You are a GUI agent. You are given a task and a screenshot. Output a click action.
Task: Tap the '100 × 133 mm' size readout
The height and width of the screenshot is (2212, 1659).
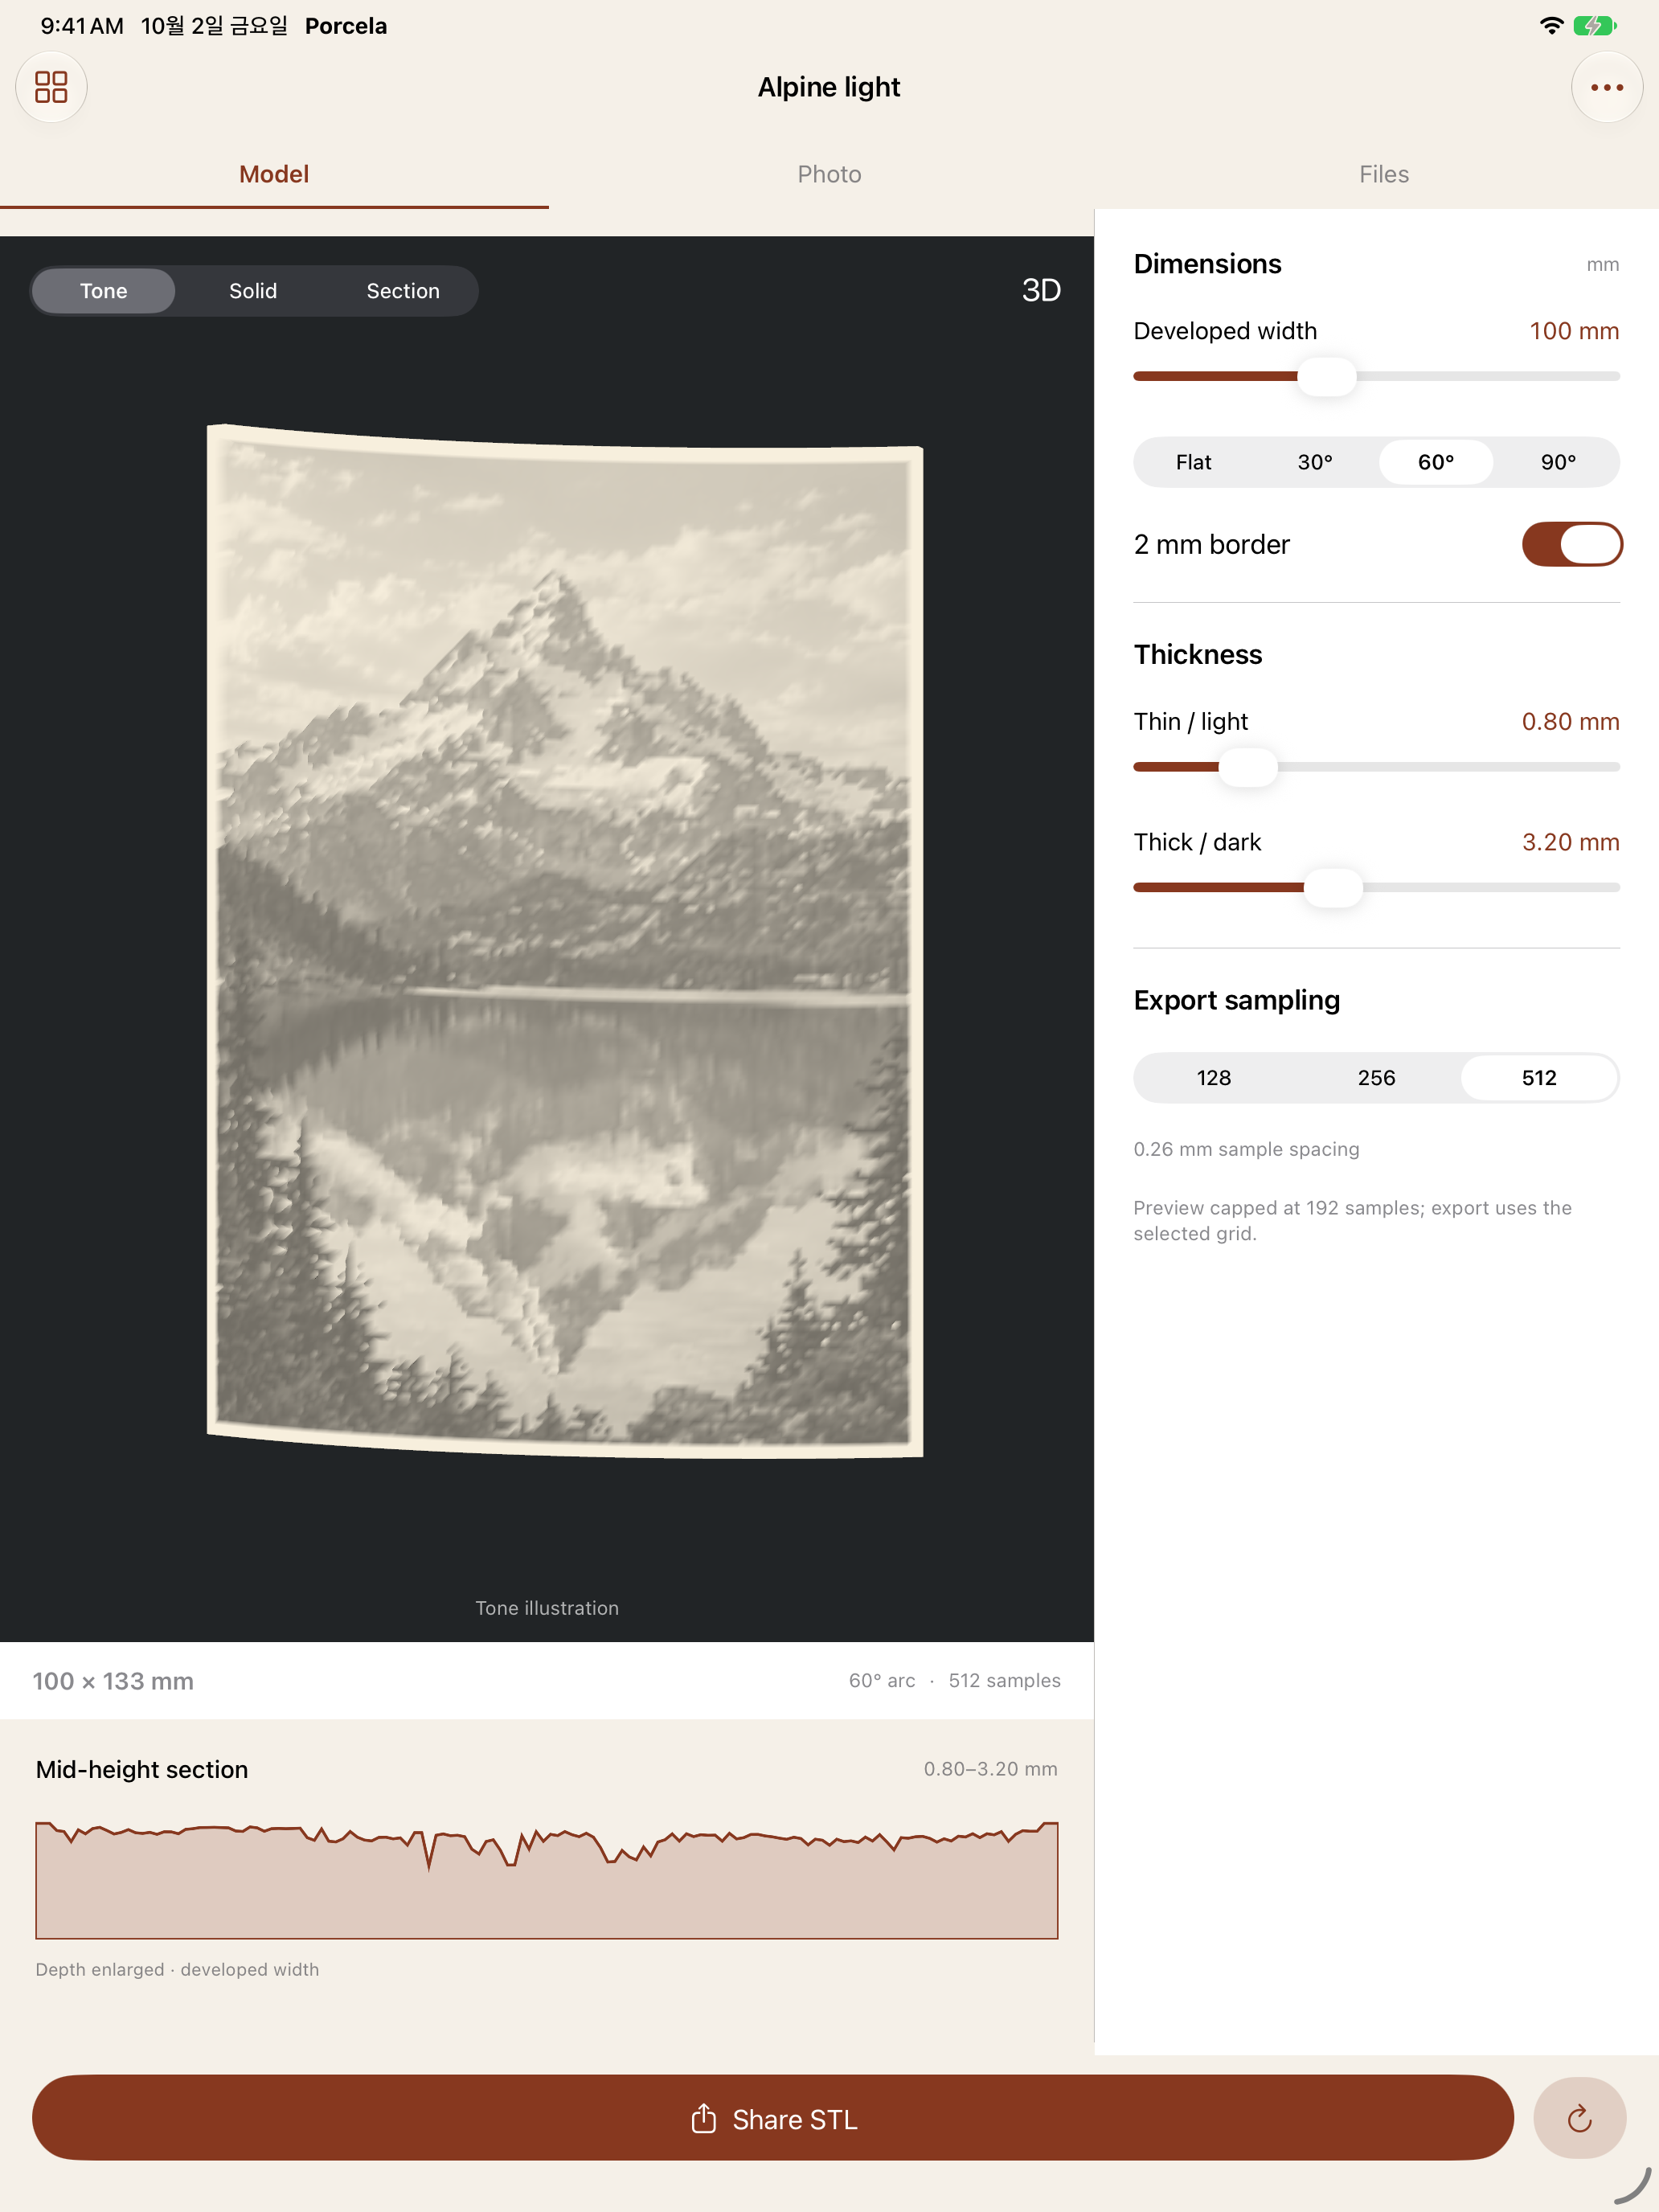(113, 1681)
